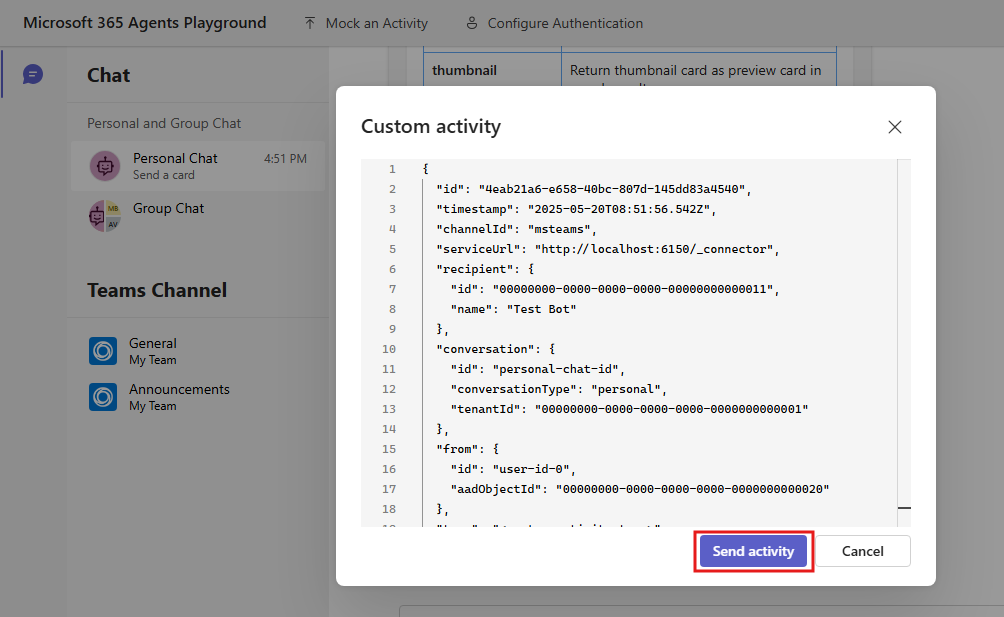Open the General channel in My Team
This screenshot has height=617, width=1004.
click(x=198, y=351)
